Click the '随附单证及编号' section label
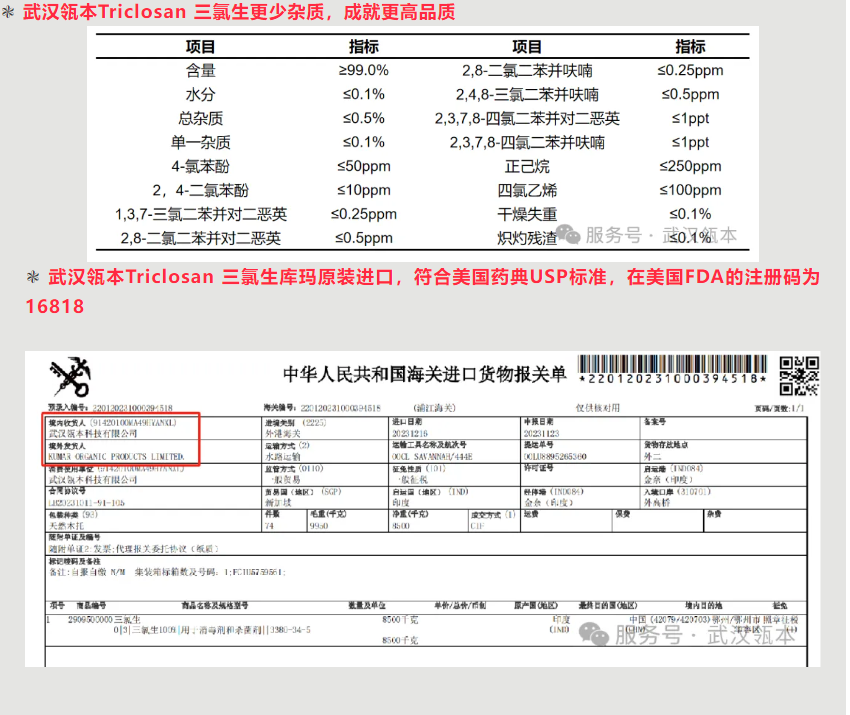The height and width of the screenshot is (715, 850). point(74,537)
